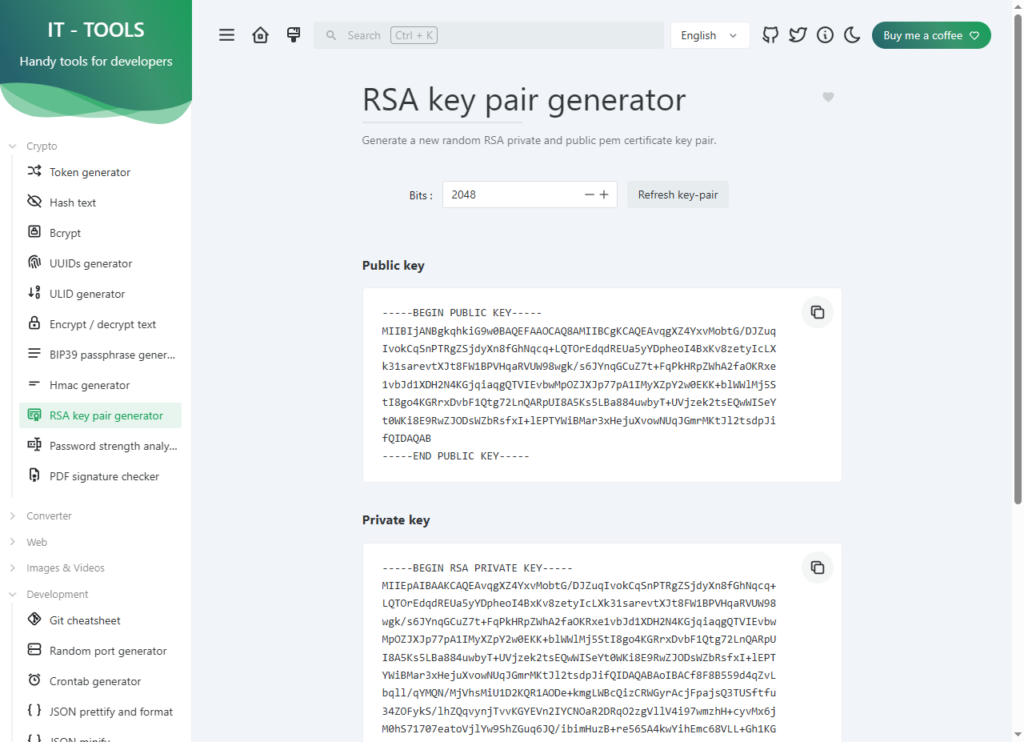Select Bcrypt from the sidebar
This screenshot has height=742, width=1024.
point(65,233)
